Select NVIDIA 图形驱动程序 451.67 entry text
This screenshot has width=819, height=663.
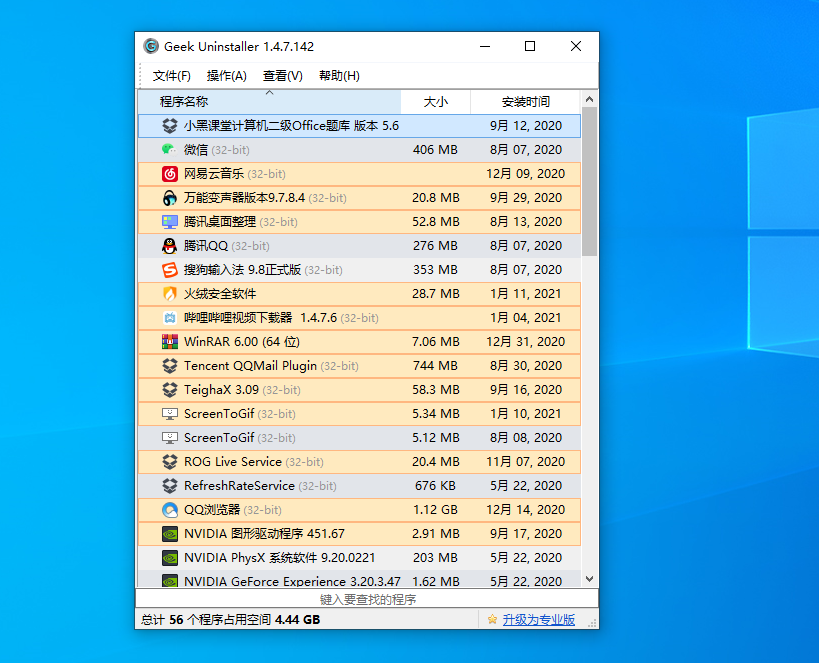point(264,534)
